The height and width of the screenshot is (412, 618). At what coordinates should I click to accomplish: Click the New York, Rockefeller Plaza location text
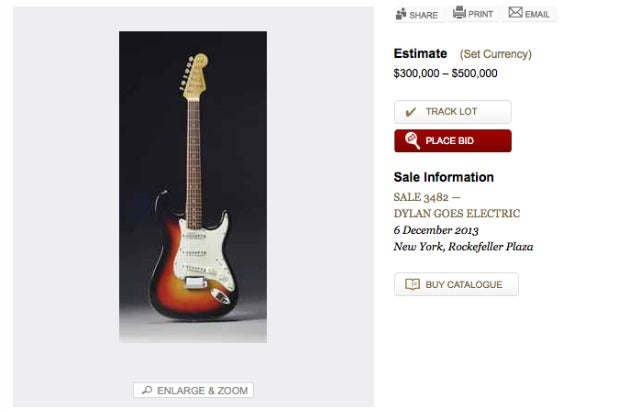pyautogui.click(x=463, y=247)
